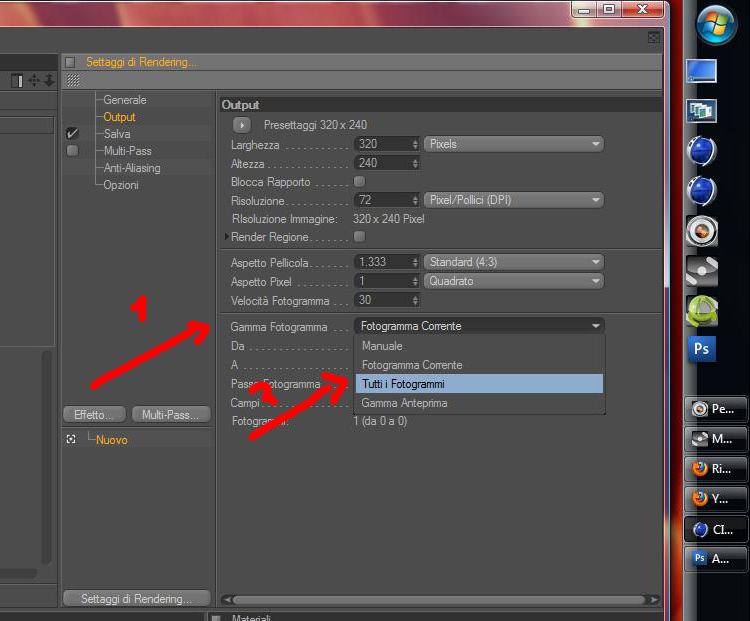Screen dimensions: 750x621
Task: Click the Effetto... button
Action: click(94, 415)
